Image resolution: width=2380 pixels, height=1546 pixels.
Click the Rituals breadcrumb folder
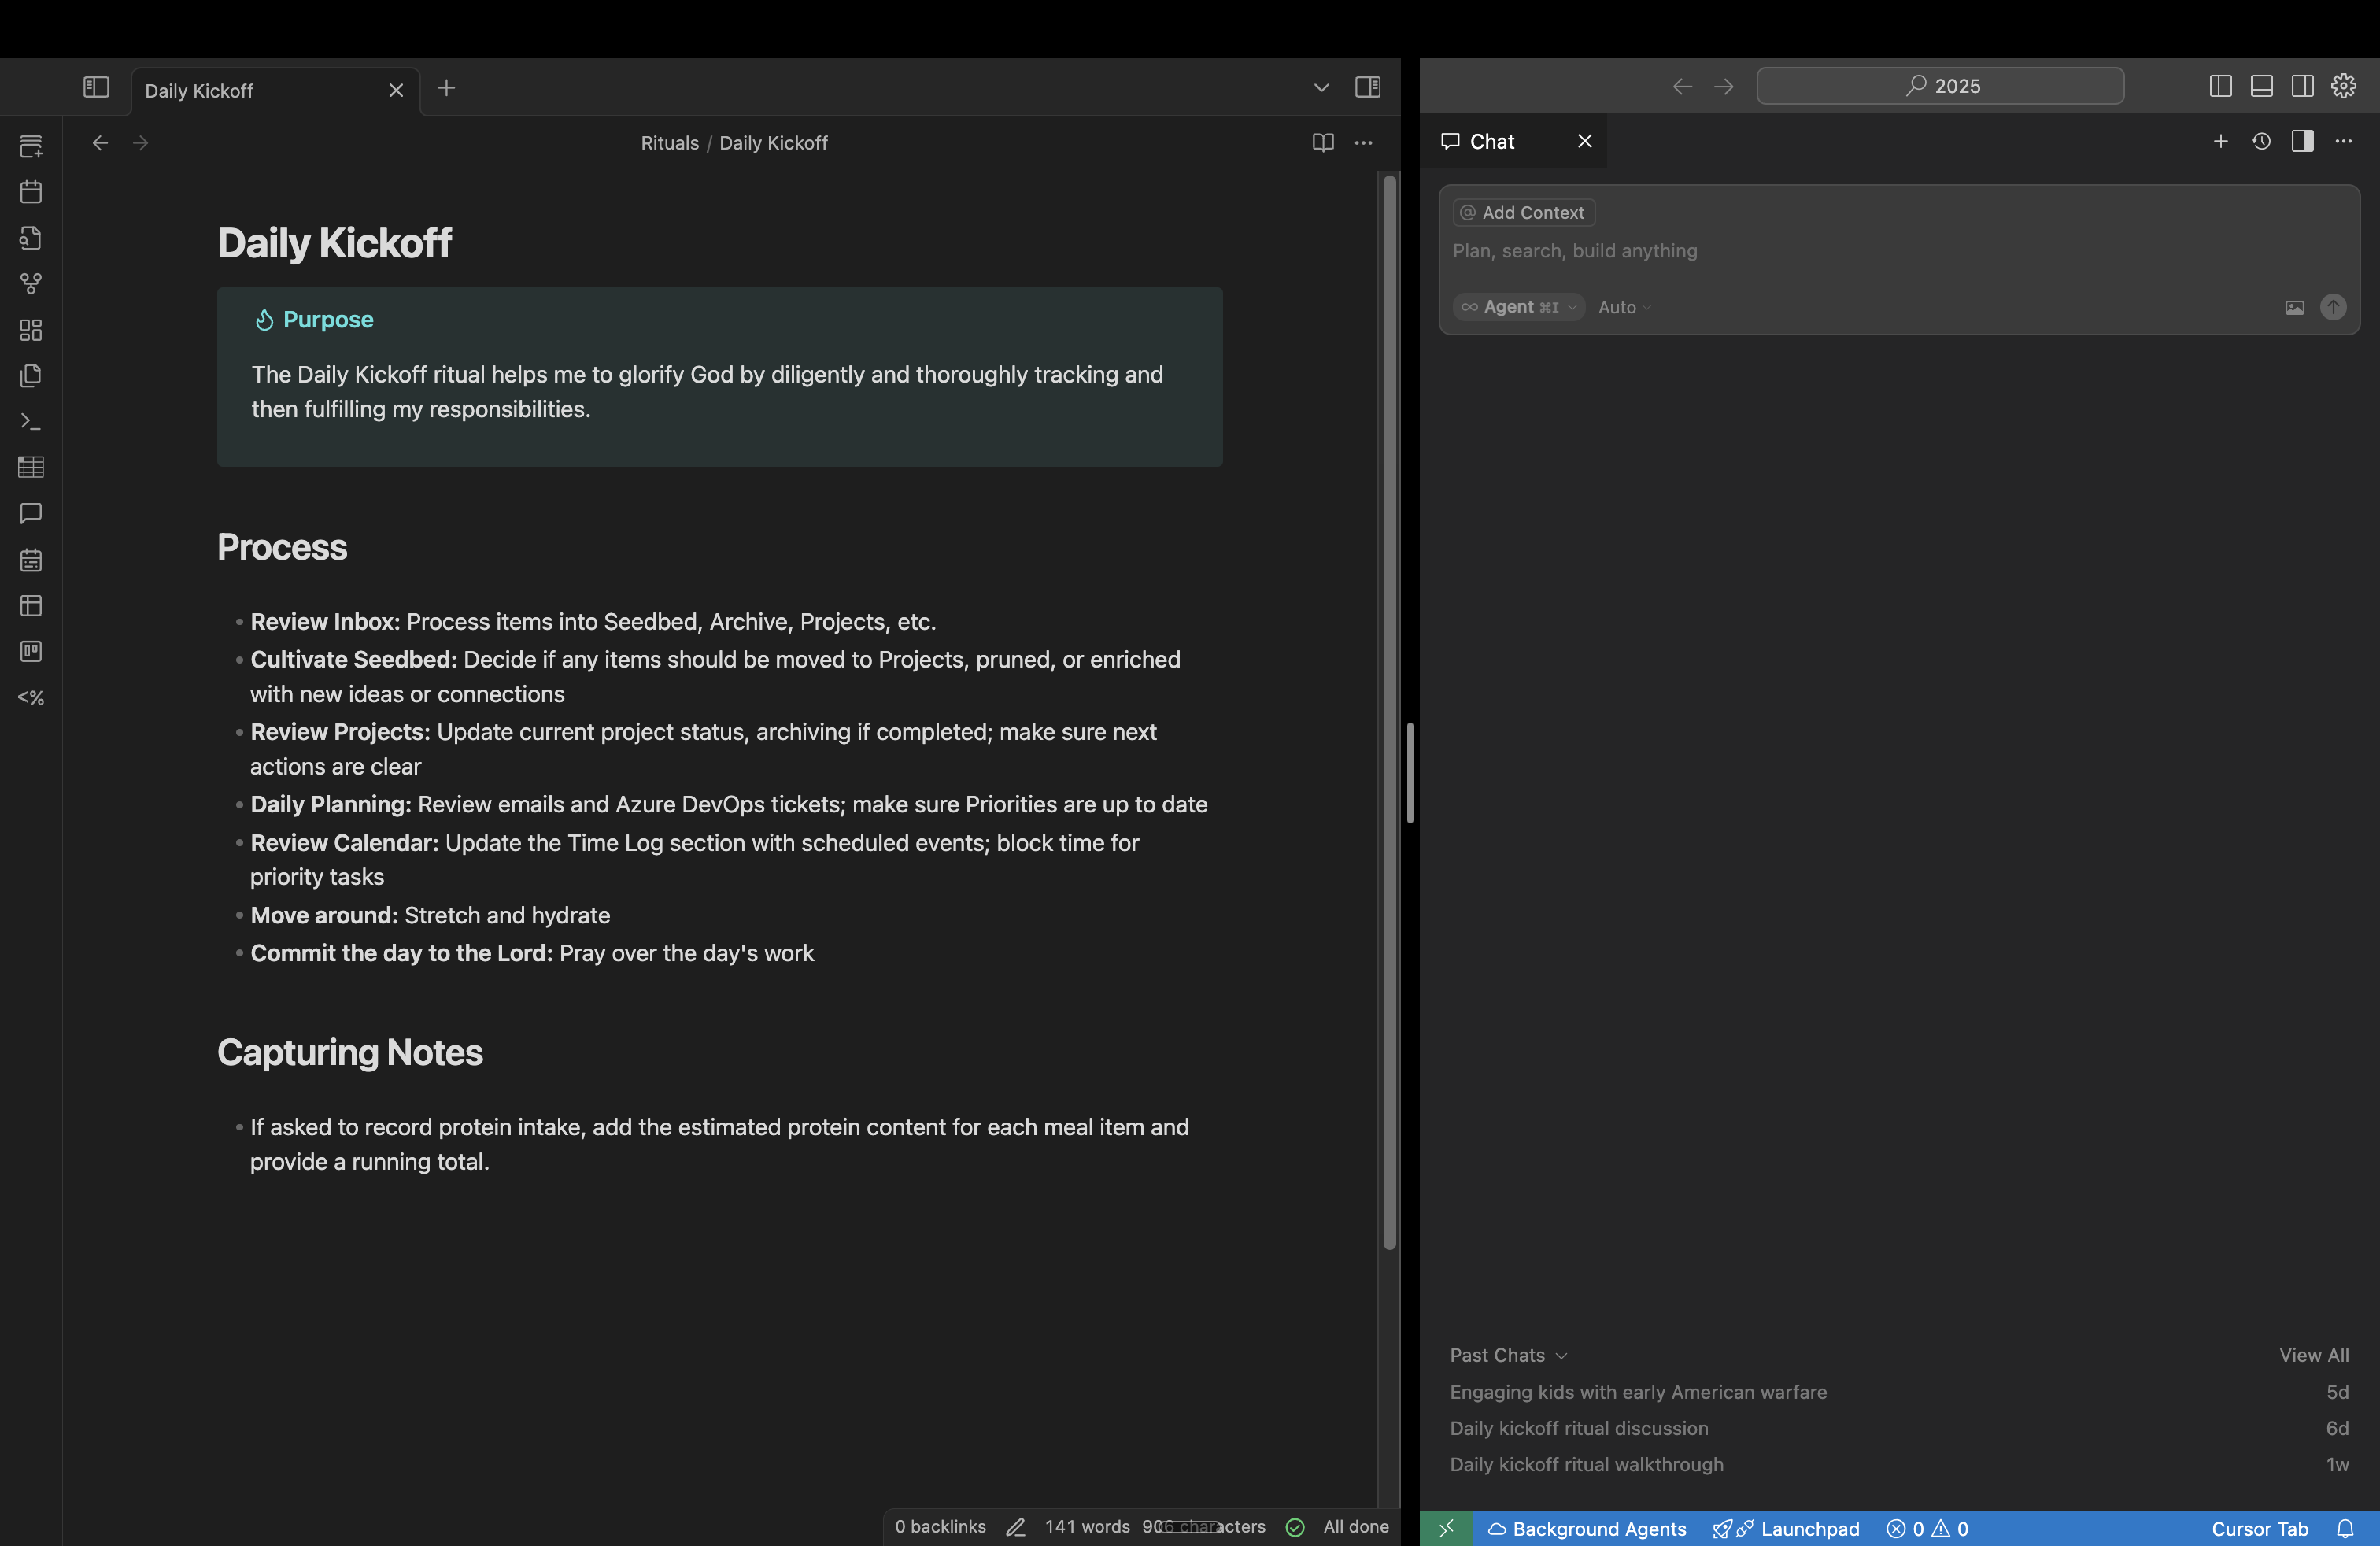point(670,143)
